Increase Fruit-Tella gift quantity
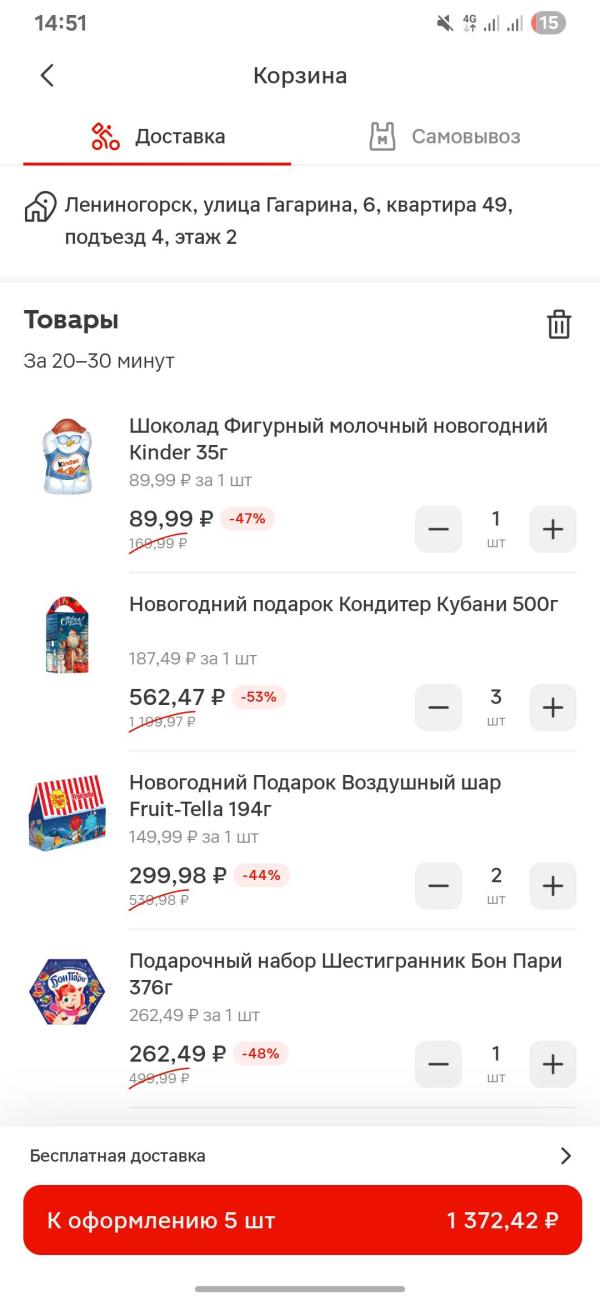Image resolution: width=600 pixels, height=1299 pixels. 553,885
